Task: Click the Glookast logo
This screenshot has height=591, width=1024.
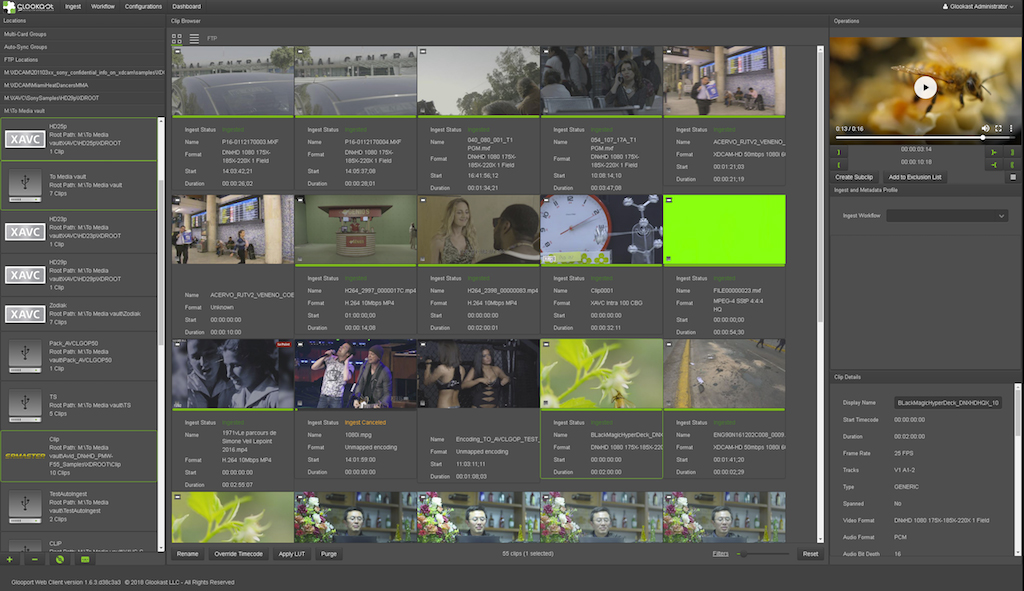Action: click(x=29, y=7)
